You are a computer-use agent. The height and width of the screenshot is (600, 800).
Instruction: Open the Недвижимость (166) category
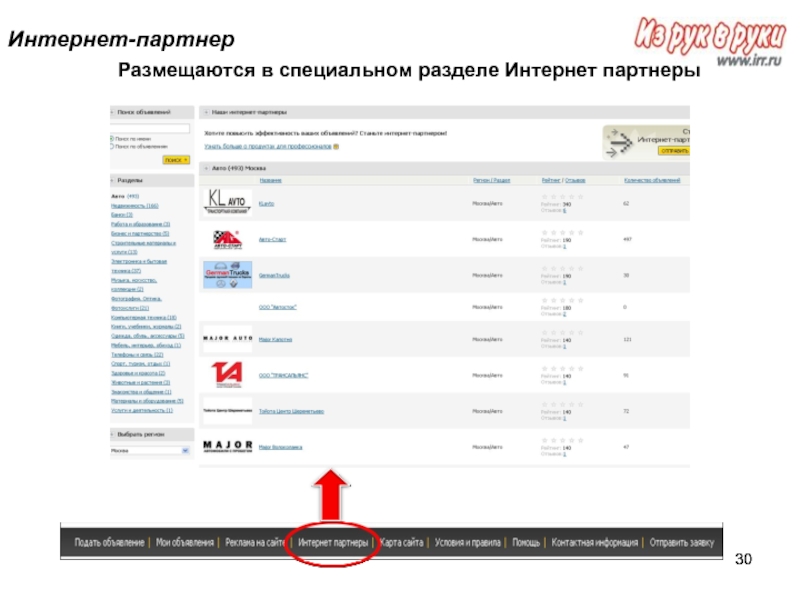[135, 206]
